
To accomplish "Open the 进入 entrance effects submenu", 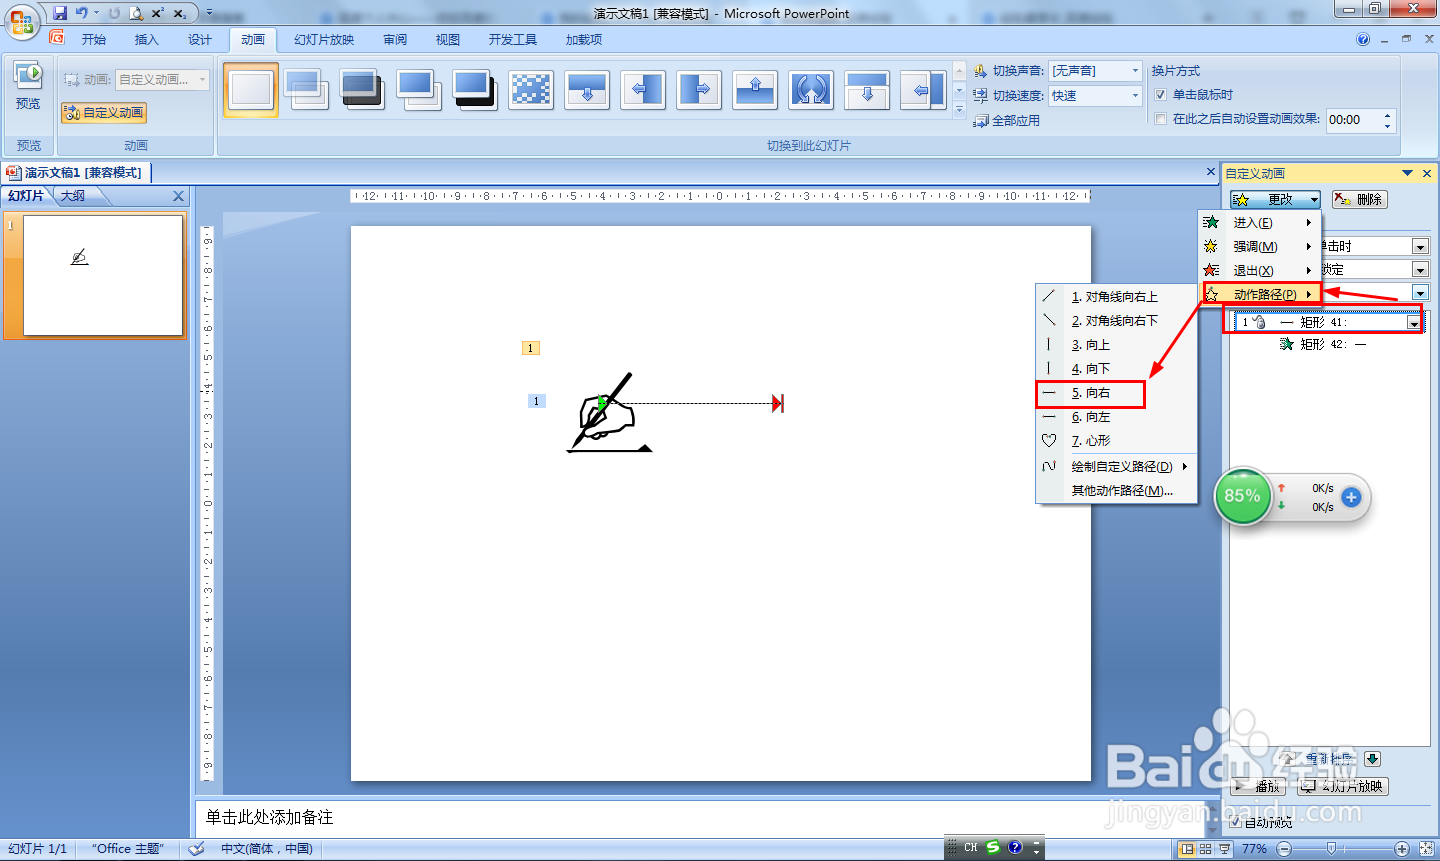I will 1260,223.
